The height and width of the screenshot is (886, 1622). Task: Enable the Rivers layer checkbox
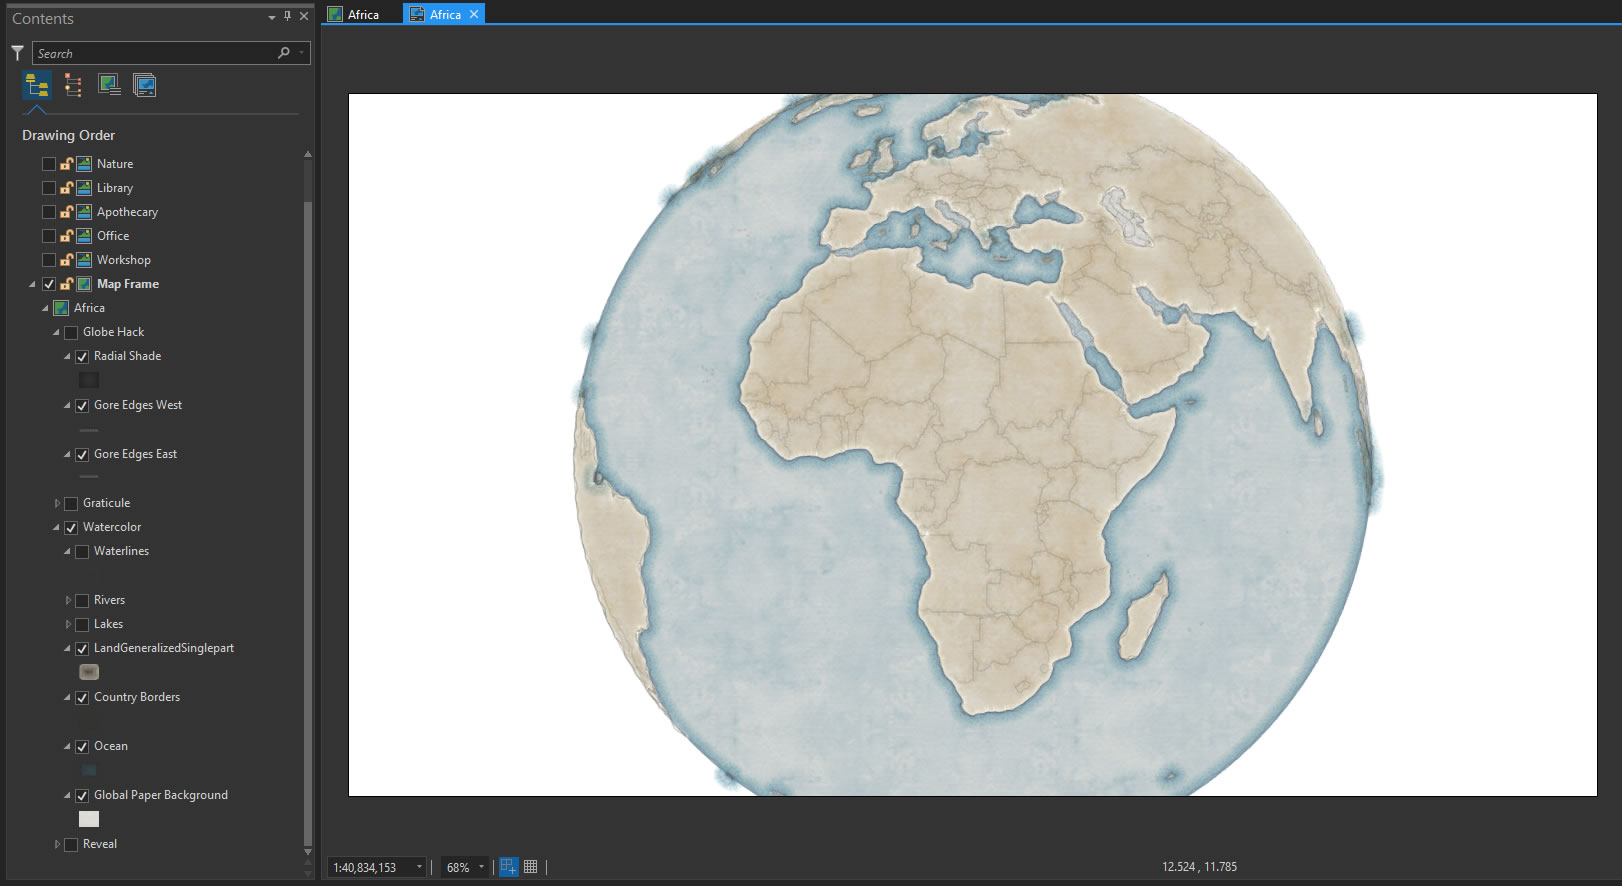click(82, 601)
